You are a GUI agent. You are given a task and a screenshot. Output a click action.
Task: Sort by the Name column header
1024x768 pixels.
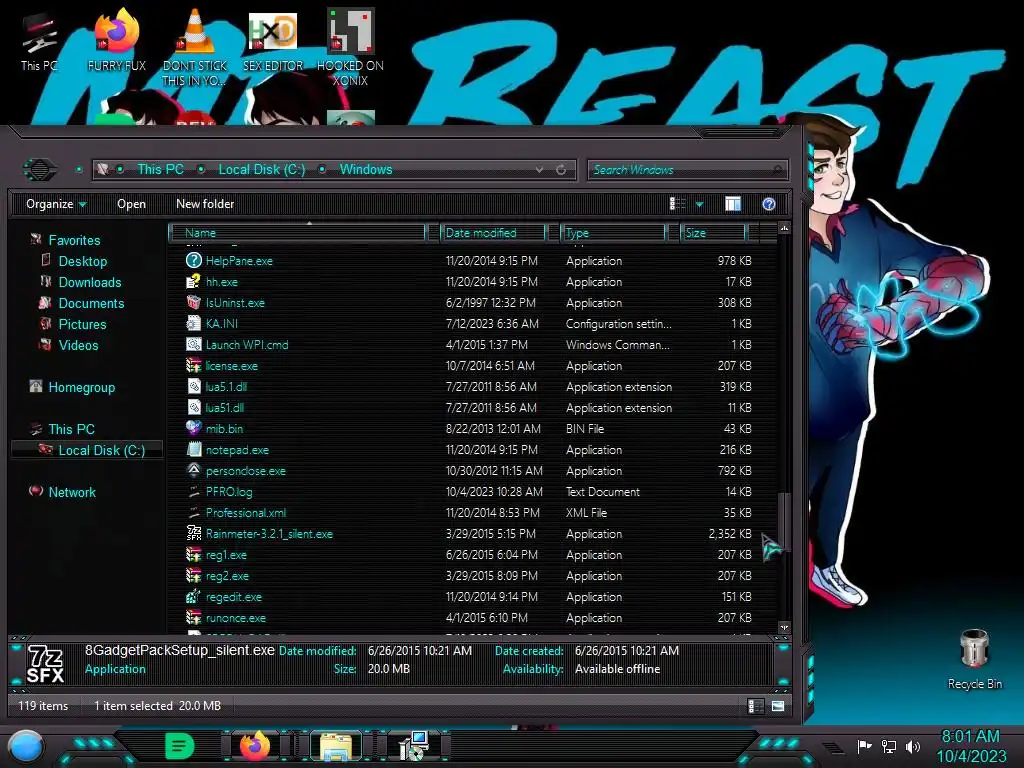tap(297, 233)
